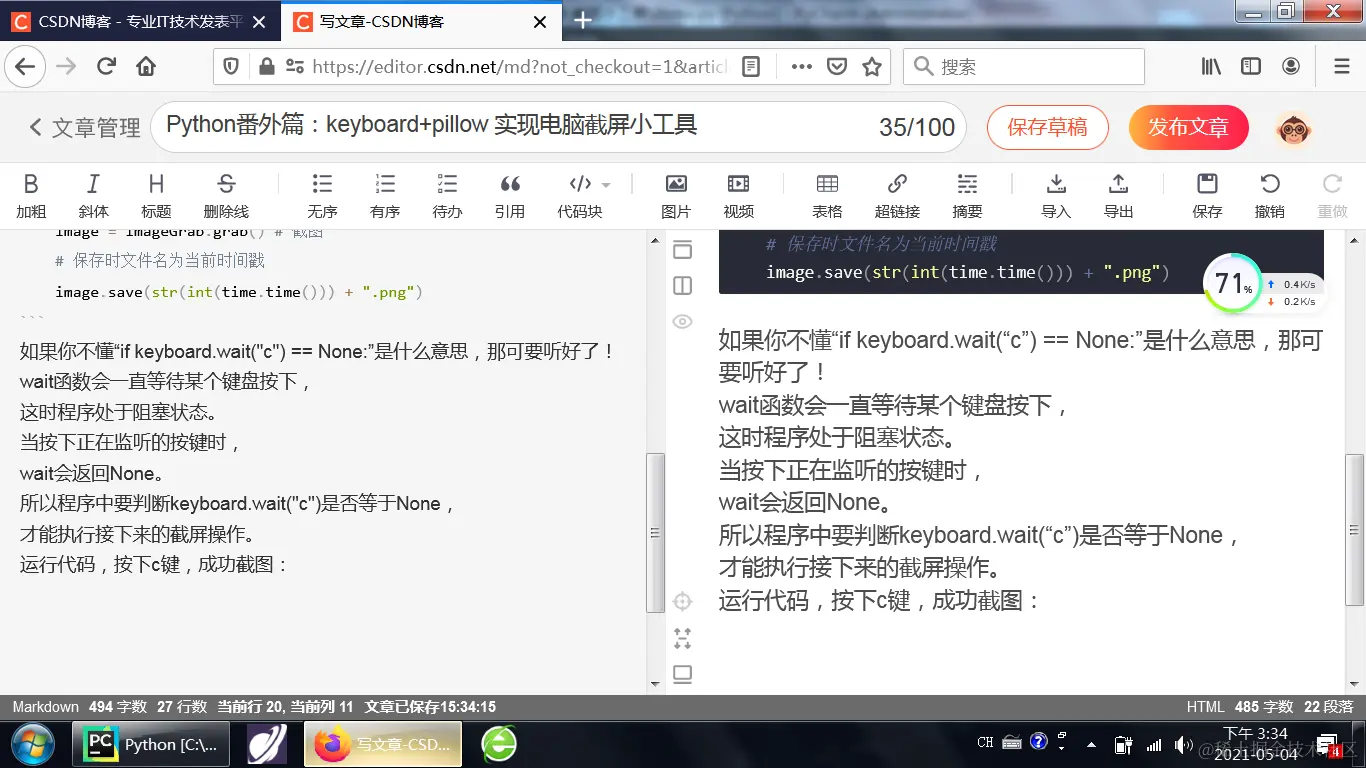
Task: Switch to PyCharm Python taskbar item
Action: point(151,744)
